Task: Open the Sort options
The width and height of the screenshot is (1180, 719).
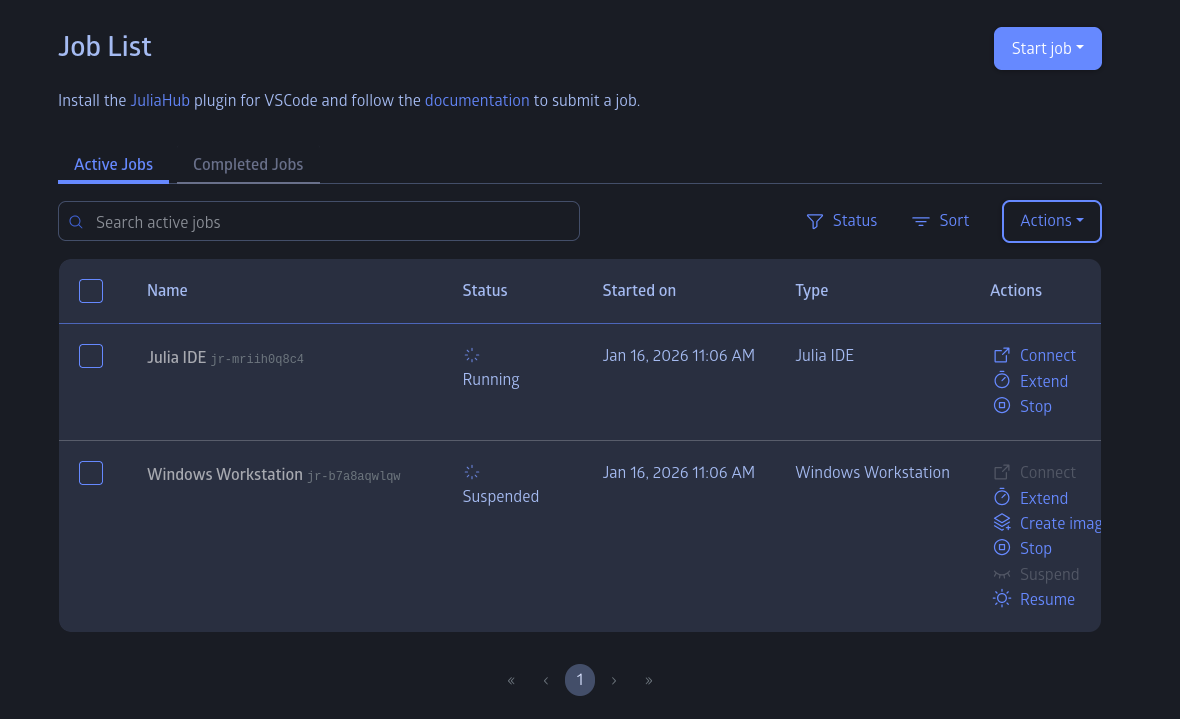Action: pyautogui.click(x=940, y=221)
